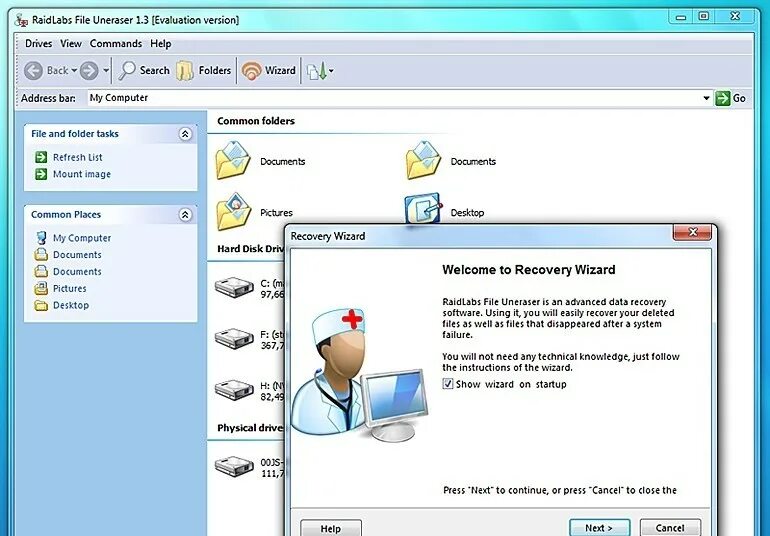Expand the Address bar dropdown arrow
Screen dimensions: 770x536
coord(706,98)
